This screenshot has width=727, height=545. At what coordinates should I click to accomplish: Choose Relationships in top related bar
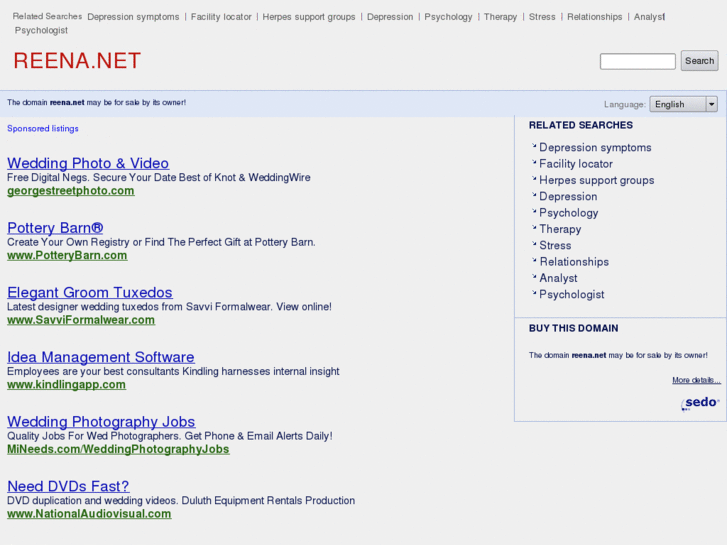point(594,17)
